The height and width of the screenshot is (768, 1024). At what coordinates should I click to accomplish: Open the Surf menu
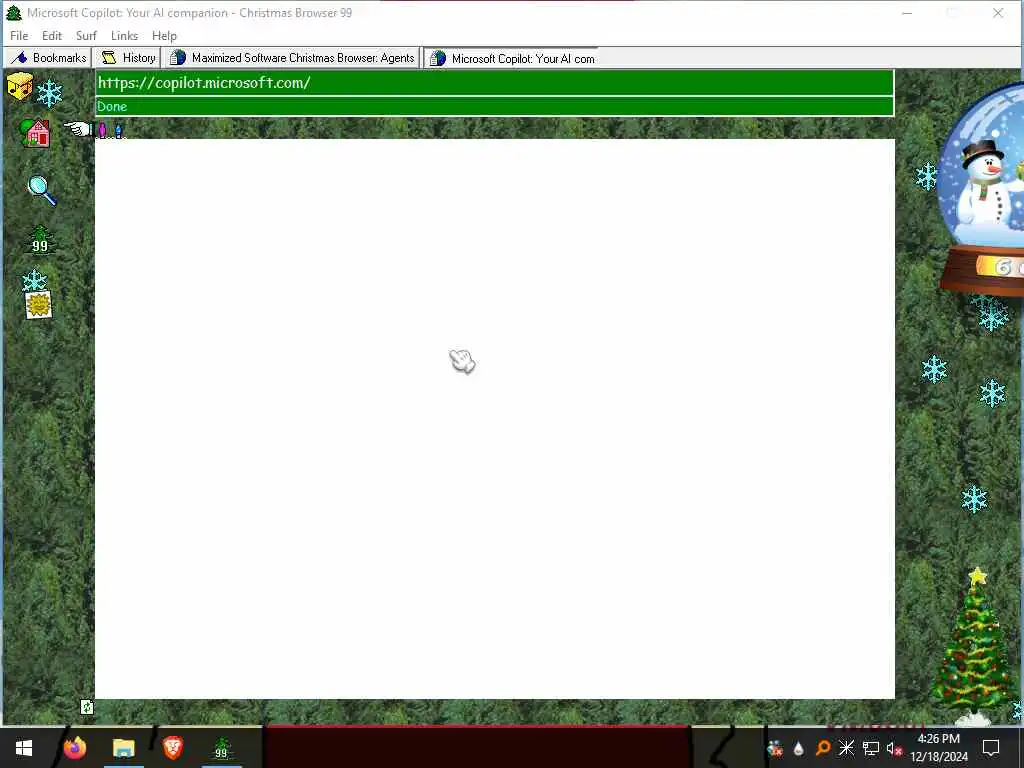(86, 36)
